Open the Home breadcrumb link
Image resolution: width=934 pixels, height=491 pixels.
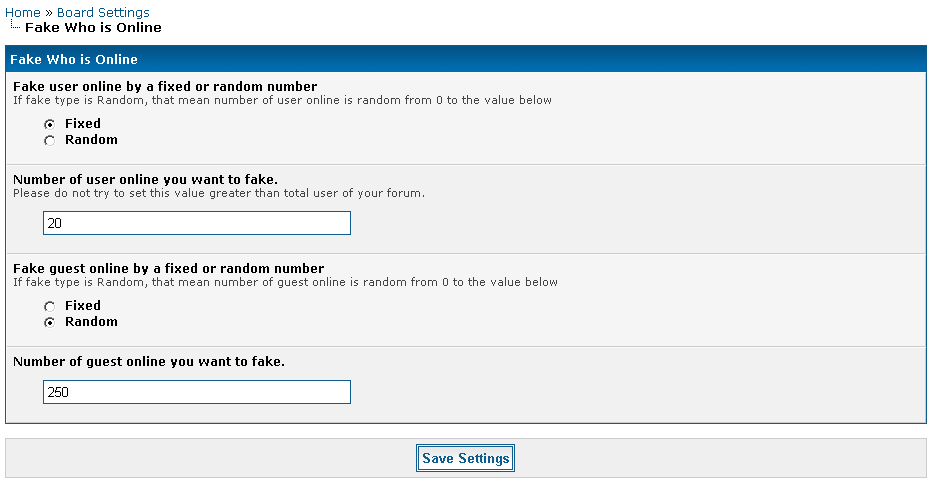pos(22,13)
